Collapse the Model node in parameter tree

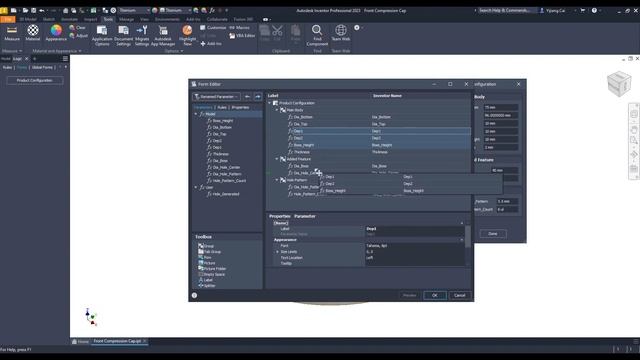196,114
